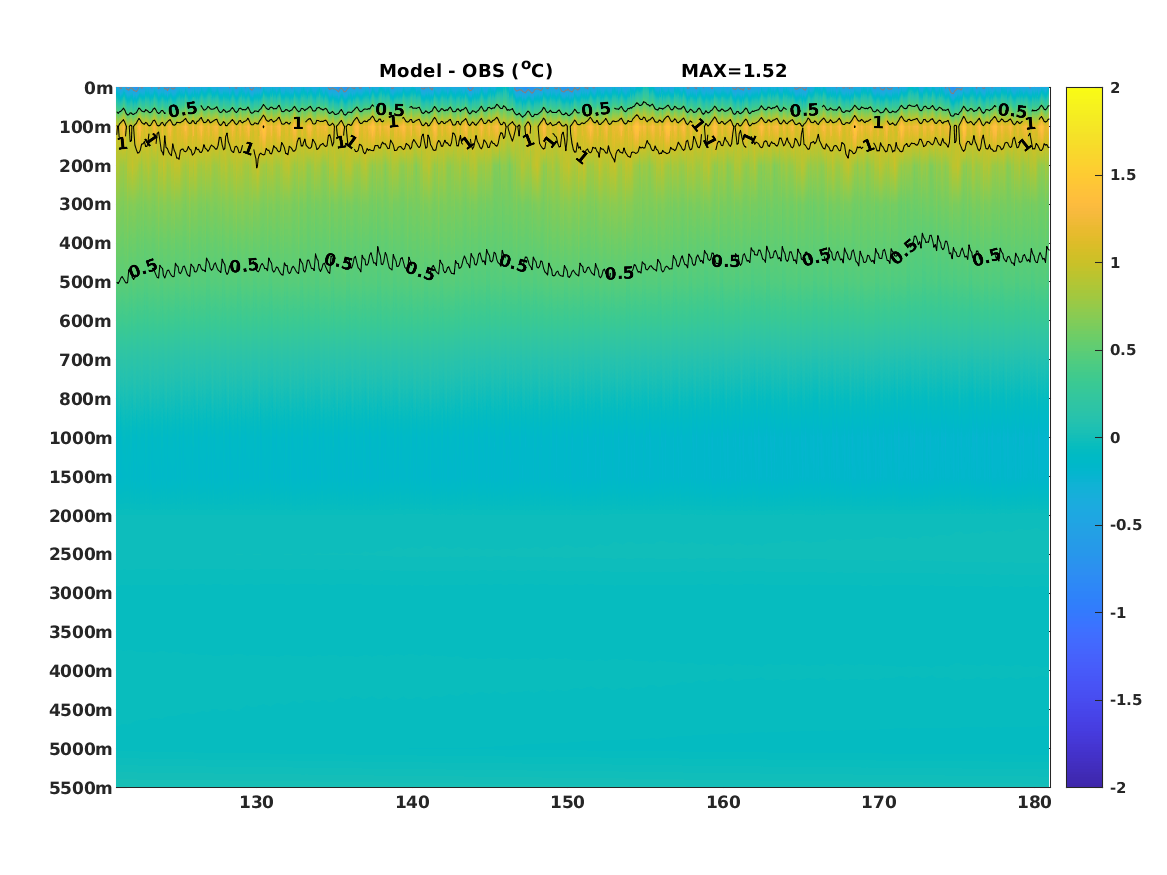1167x875 pixels.
Task: Click the '500m' depth axis label
Action: coord(86,283)
